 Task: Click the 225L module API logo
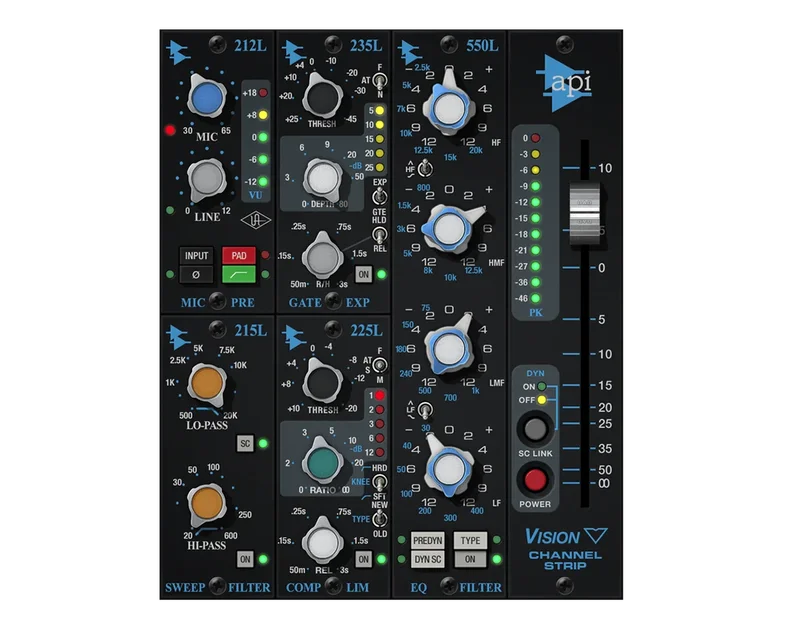point(294,337)
